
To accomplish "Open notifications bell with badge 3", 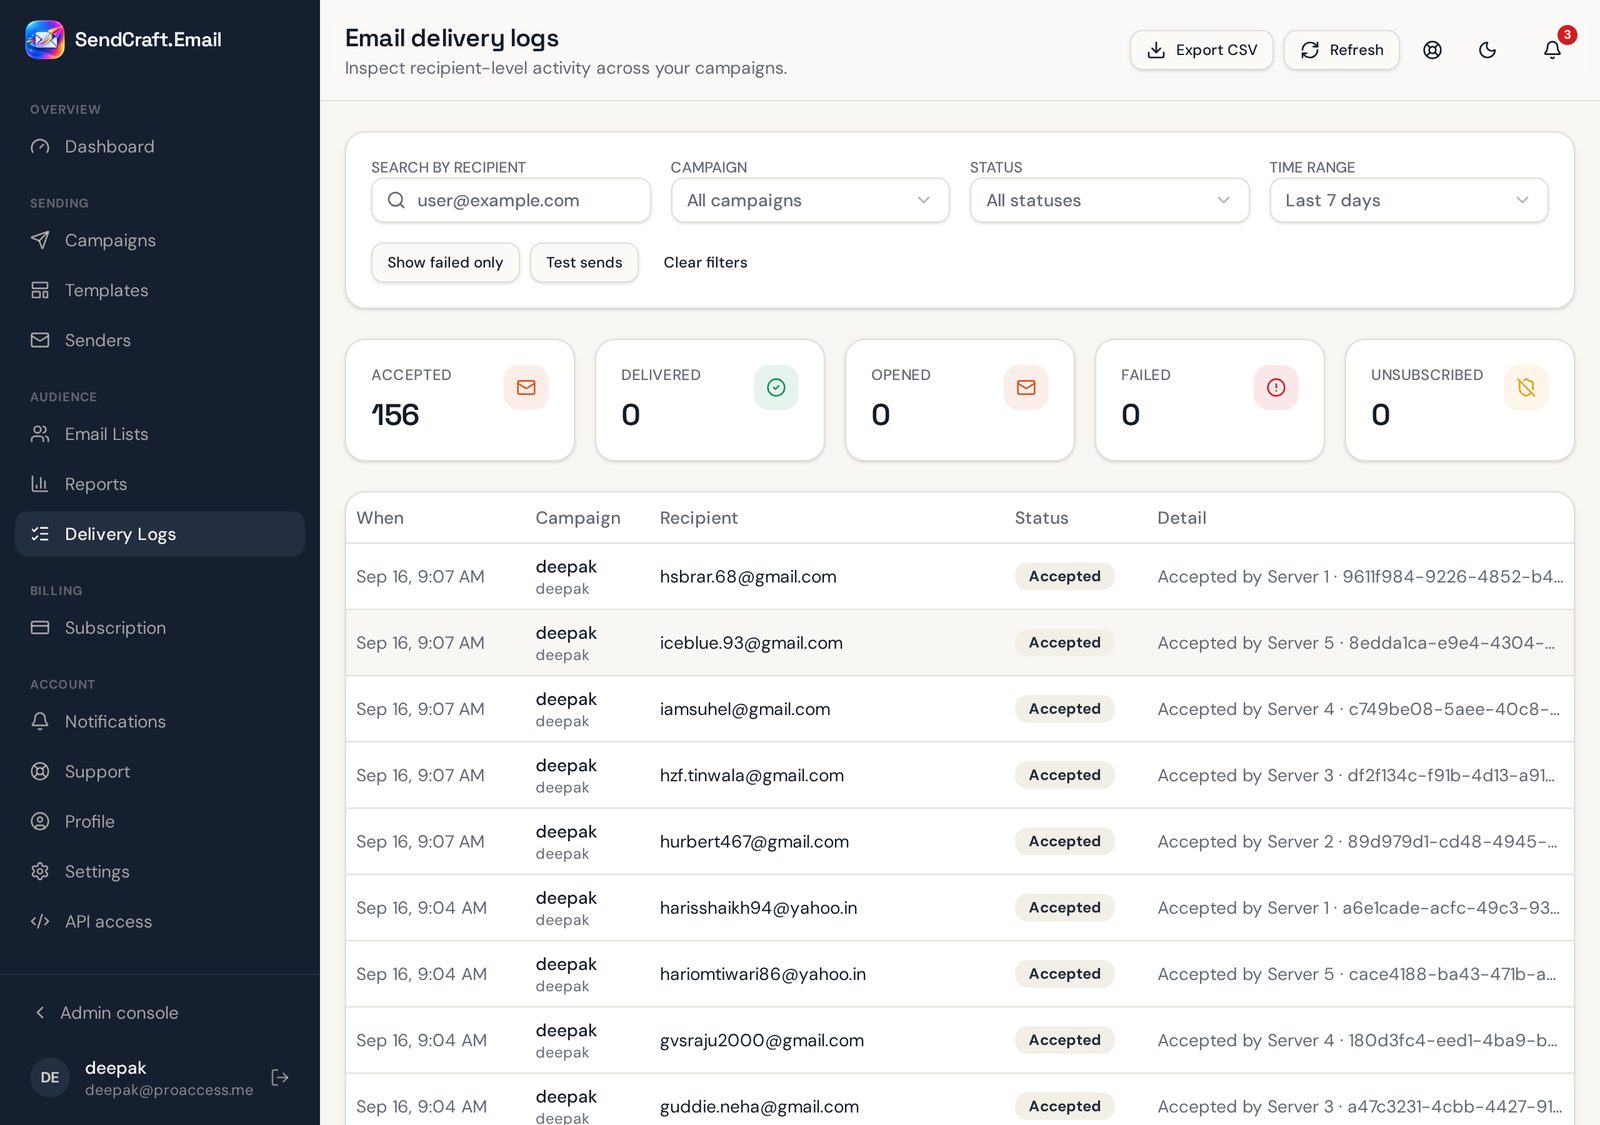I will [1552, 50].
